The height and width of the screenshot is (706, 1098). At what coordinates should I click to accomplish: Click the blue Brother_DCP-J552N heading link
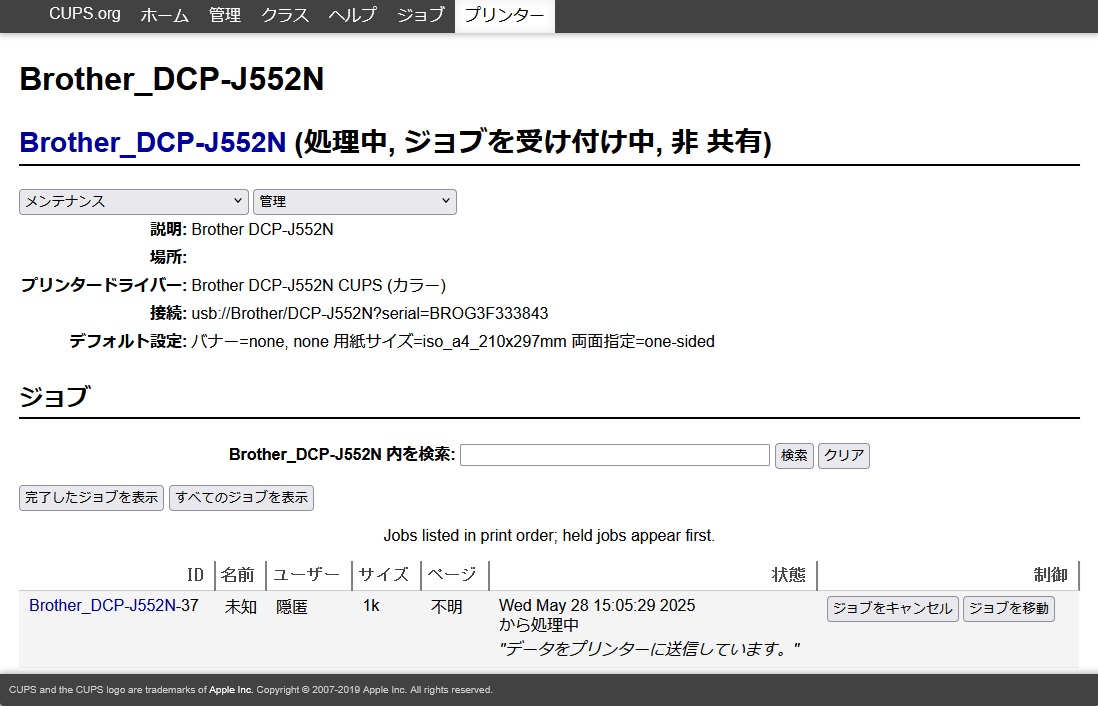[153, 142]
